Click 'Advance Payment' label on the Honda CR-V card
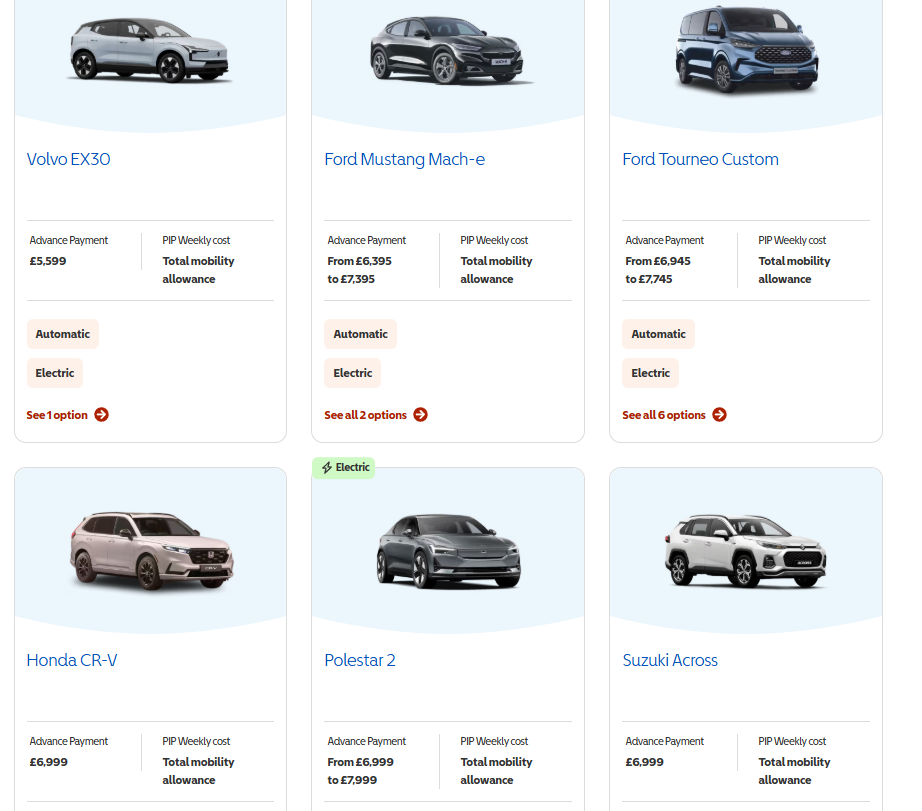The height and width of the screenshot is (811, 922). [69, 742]
